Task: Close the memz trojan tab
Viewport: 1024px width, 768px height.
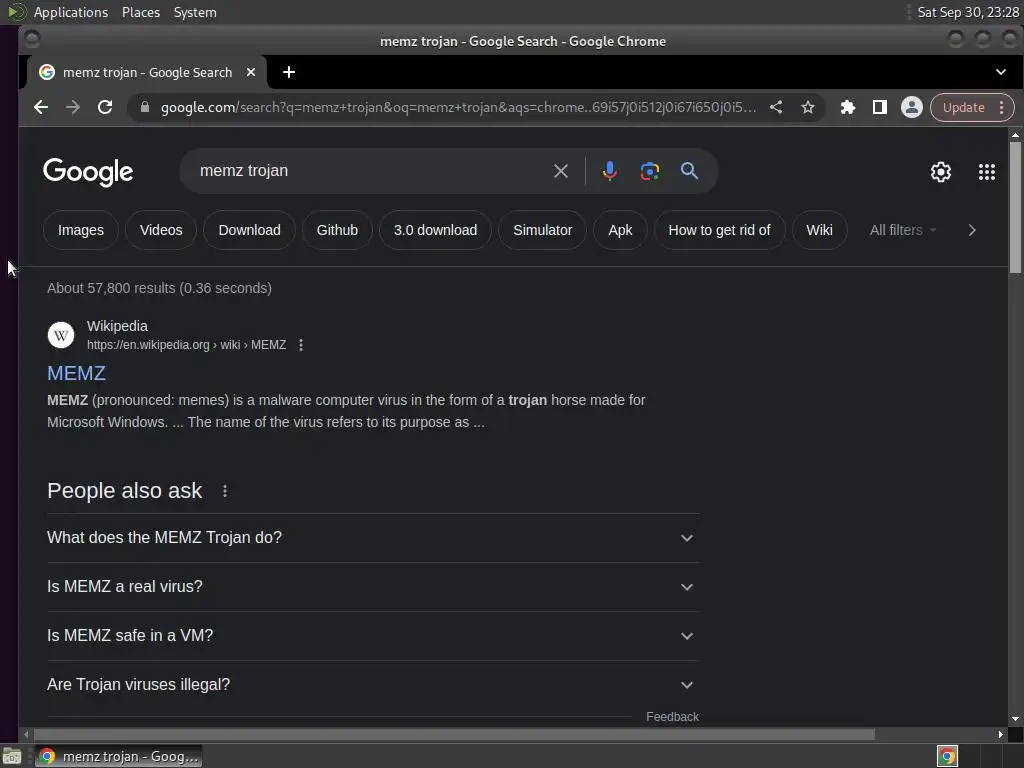Action: (x=251, y=72)
